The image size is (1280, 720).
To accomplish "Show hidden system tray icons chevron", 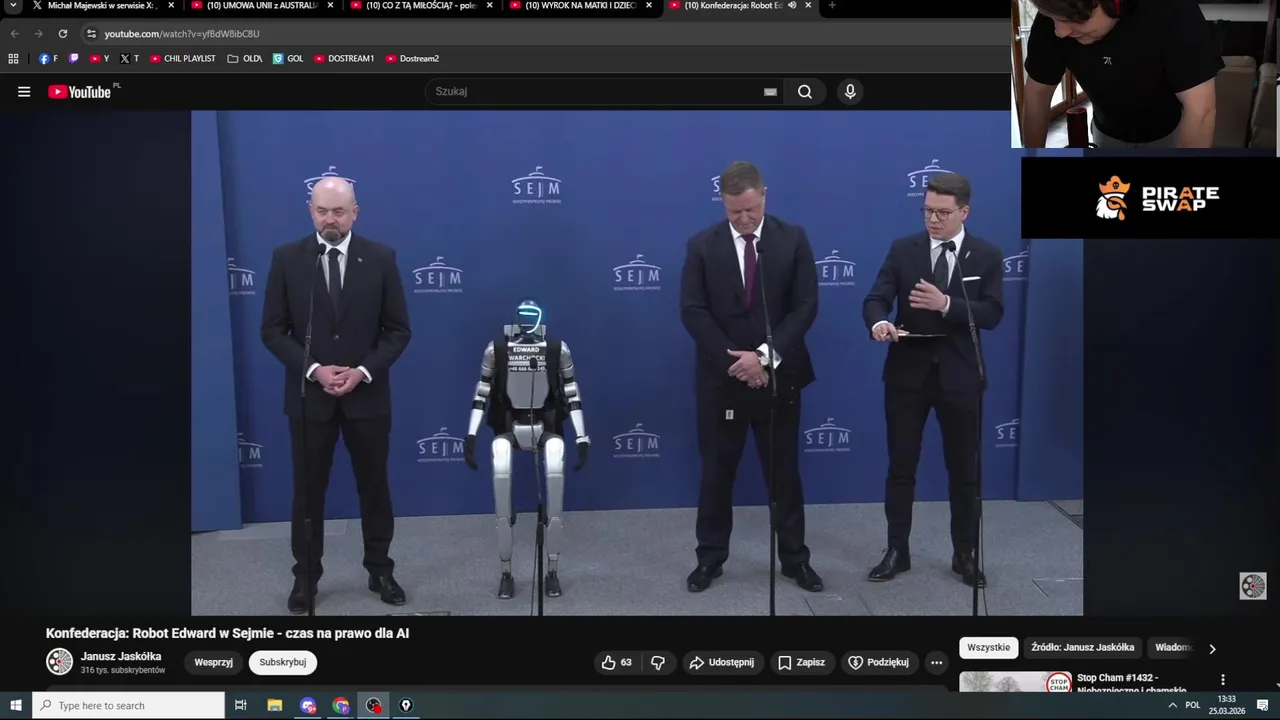I will 1172,705.
